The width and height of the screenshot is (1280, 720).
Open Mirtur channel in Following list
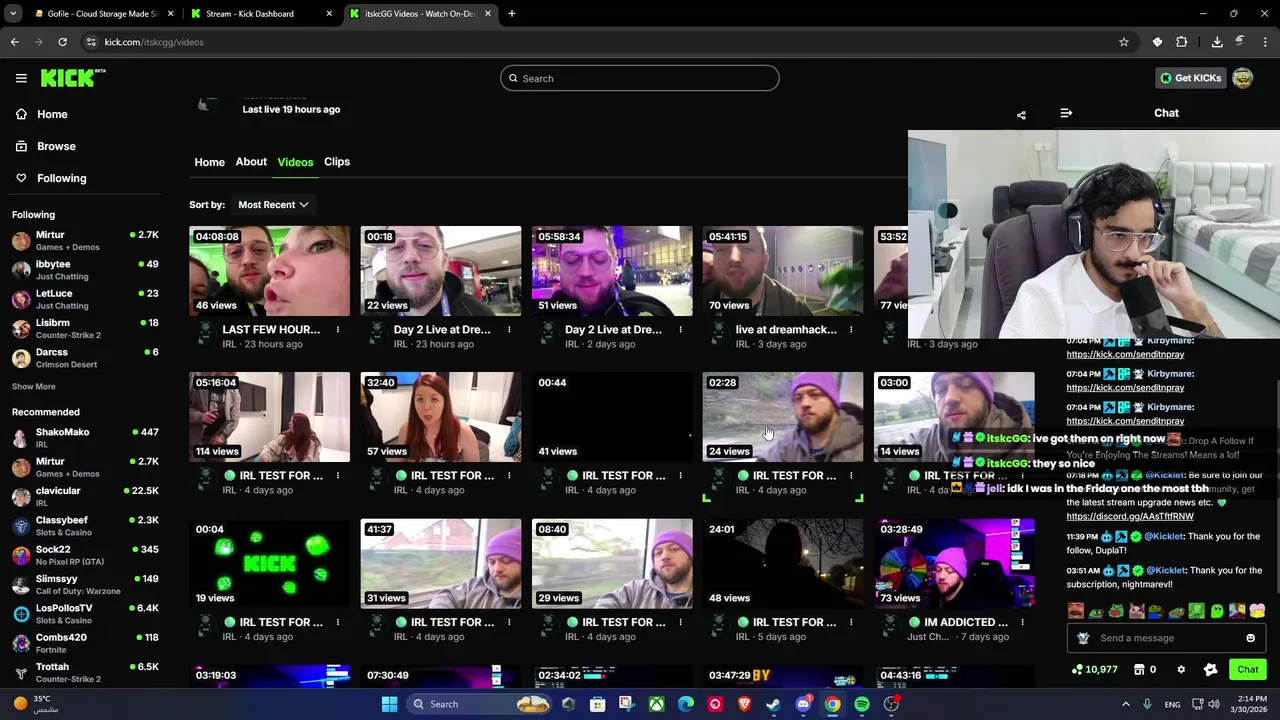tap(85, 241)
